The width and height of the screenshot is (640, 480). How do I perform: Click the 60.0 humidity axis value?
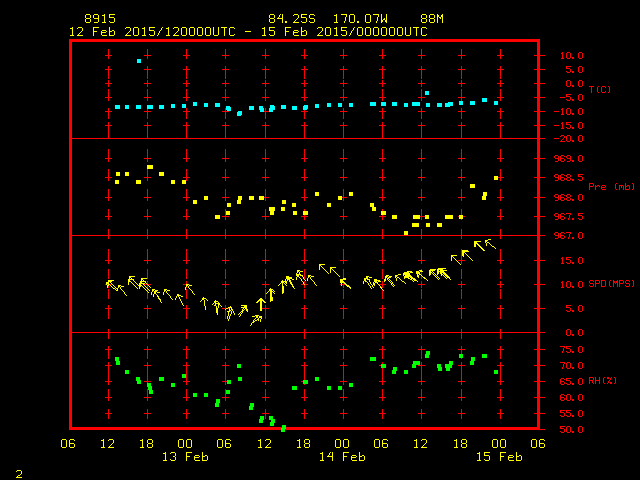coord(571,398)
